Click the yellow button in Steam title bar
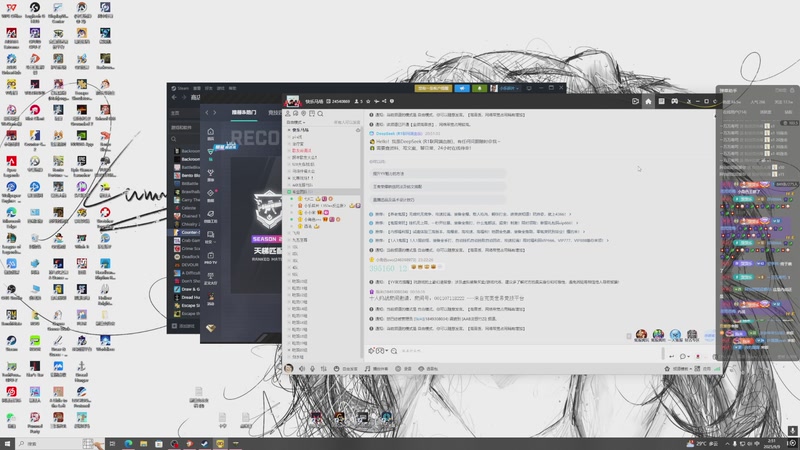The width and height of the screenshot is (800, 450). click(x=433, y=88)
